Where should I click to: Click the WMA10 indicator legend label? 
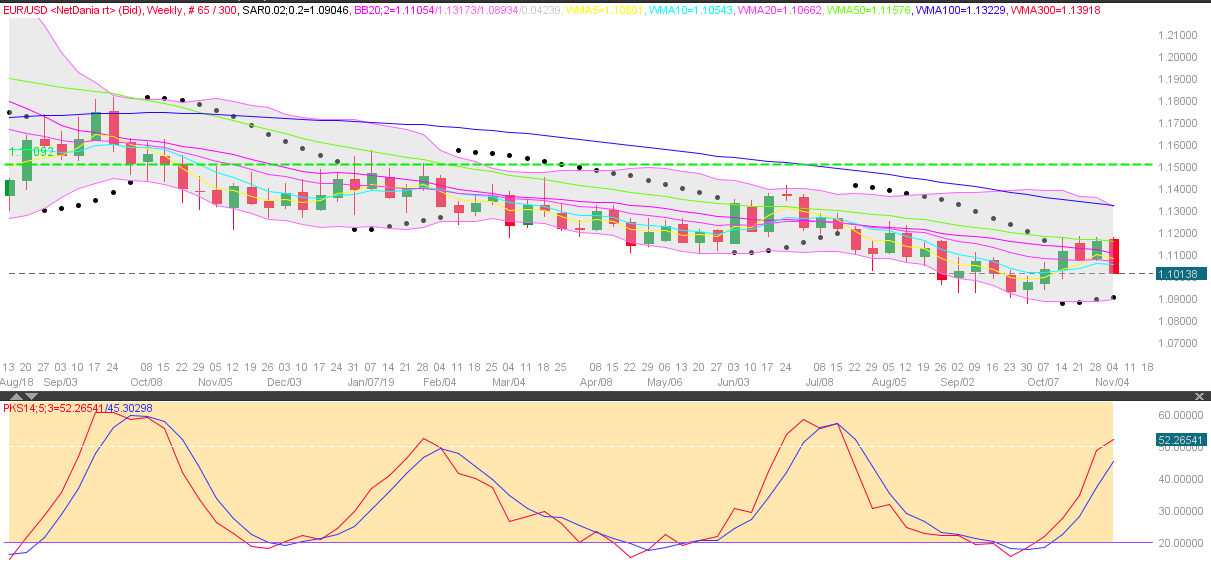tap(690, 8)
